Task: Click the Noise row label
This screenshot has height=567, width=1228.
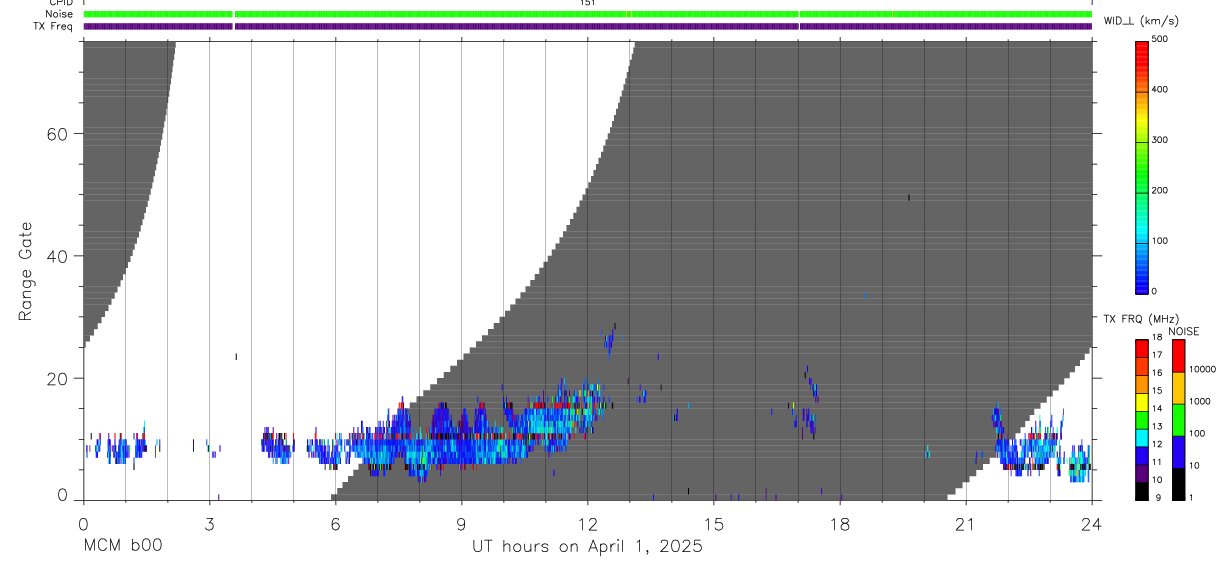Action: tap(59, 14)
